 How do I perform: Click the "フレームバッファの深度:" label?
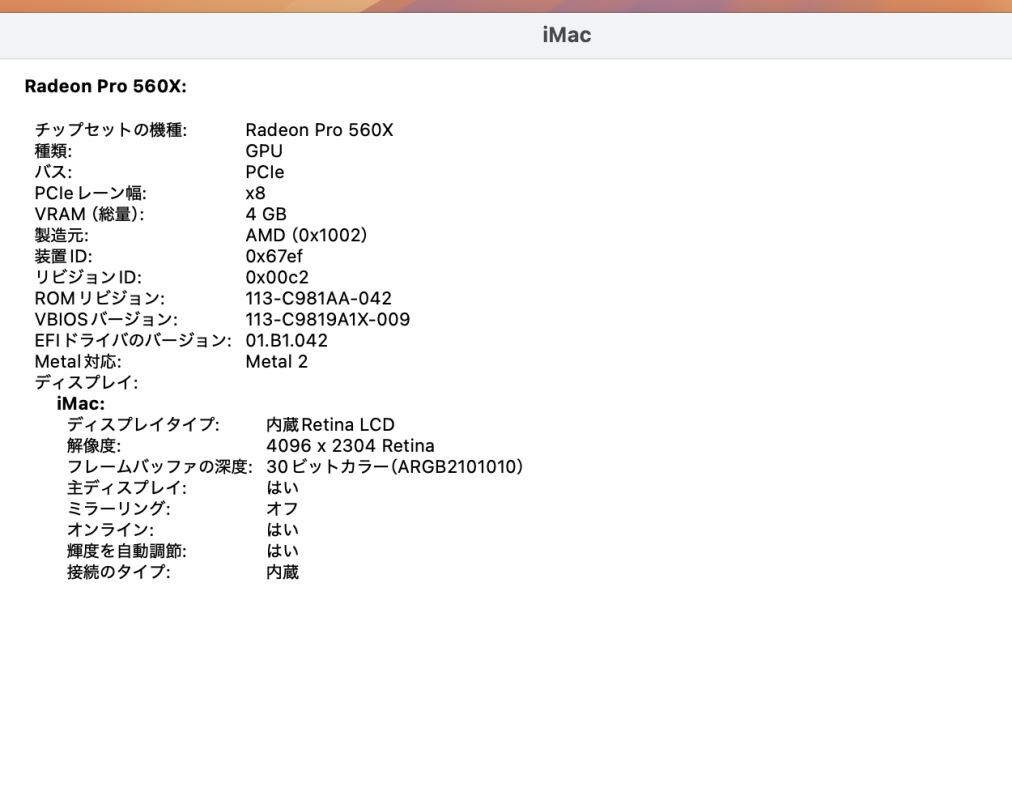[159, 467]
